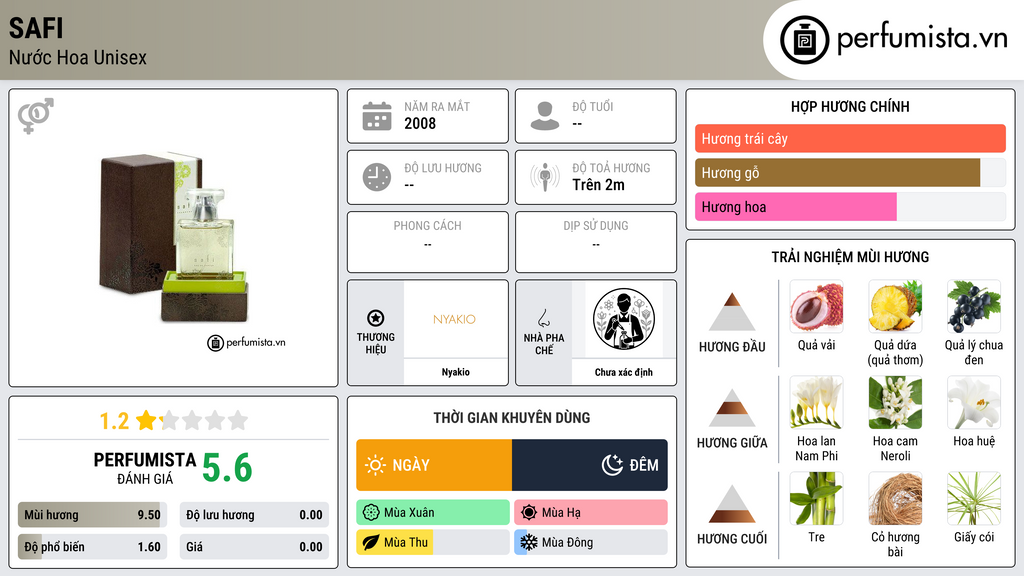Click the Chưa xác định perfumer label

(x=624, y=372)
